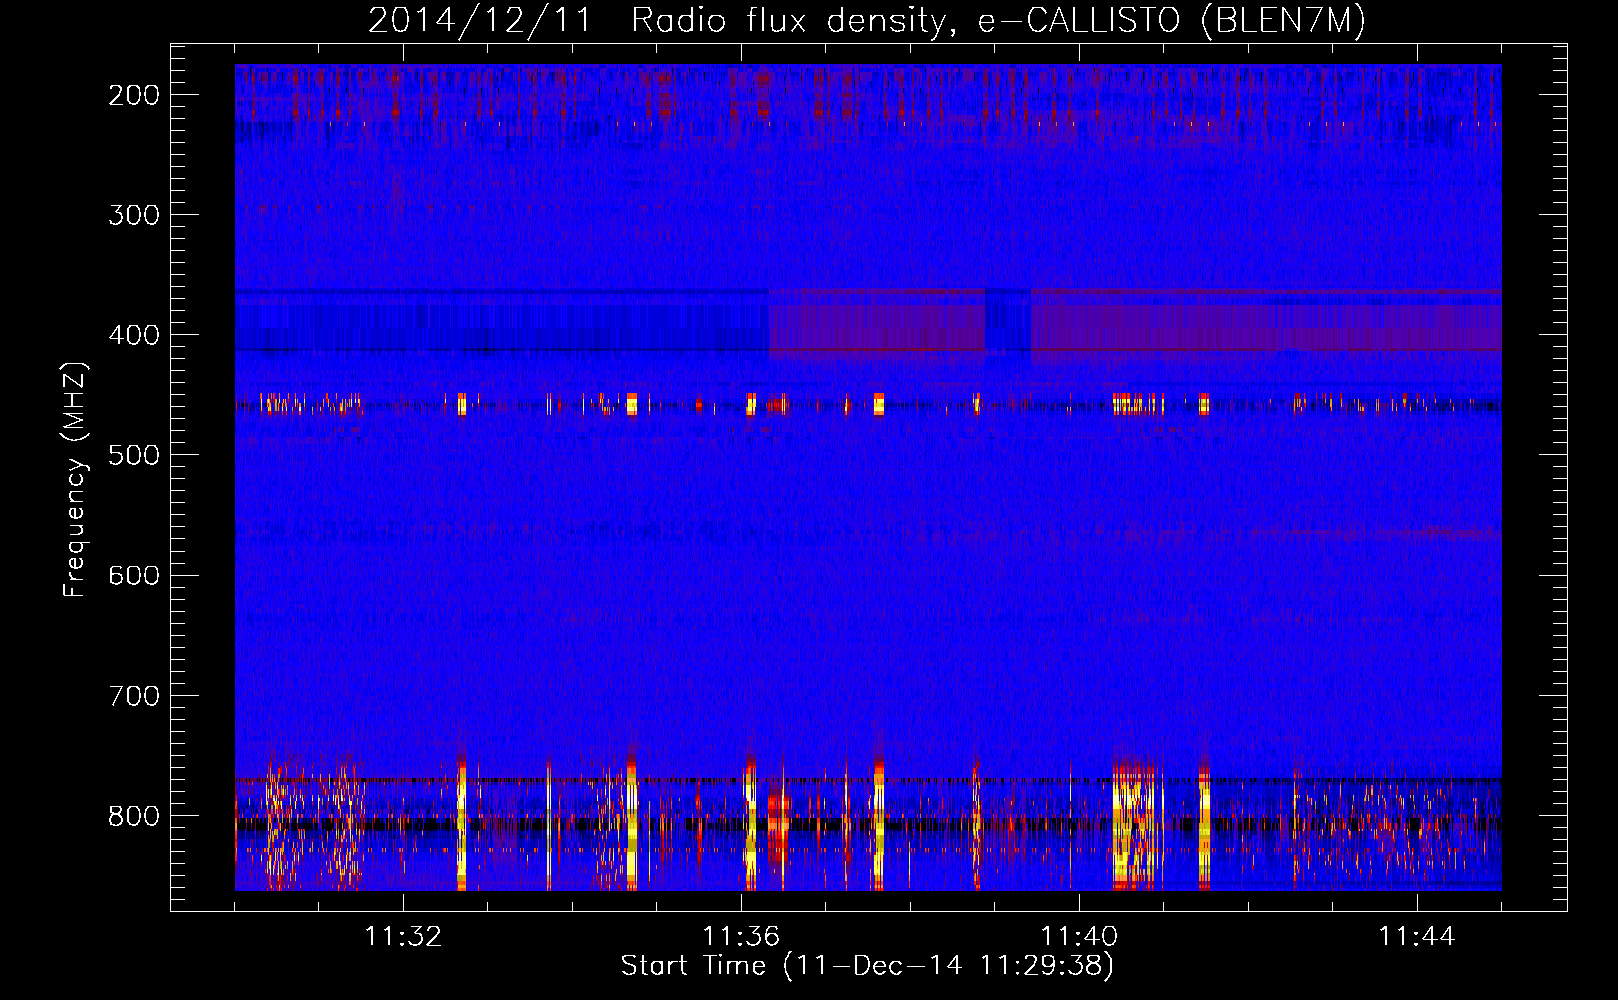Click the "Start Time (11-Dec-14 11:29:38)" axis label
This screenshot has height=1000, width=1618.
[x=867, y=966]
